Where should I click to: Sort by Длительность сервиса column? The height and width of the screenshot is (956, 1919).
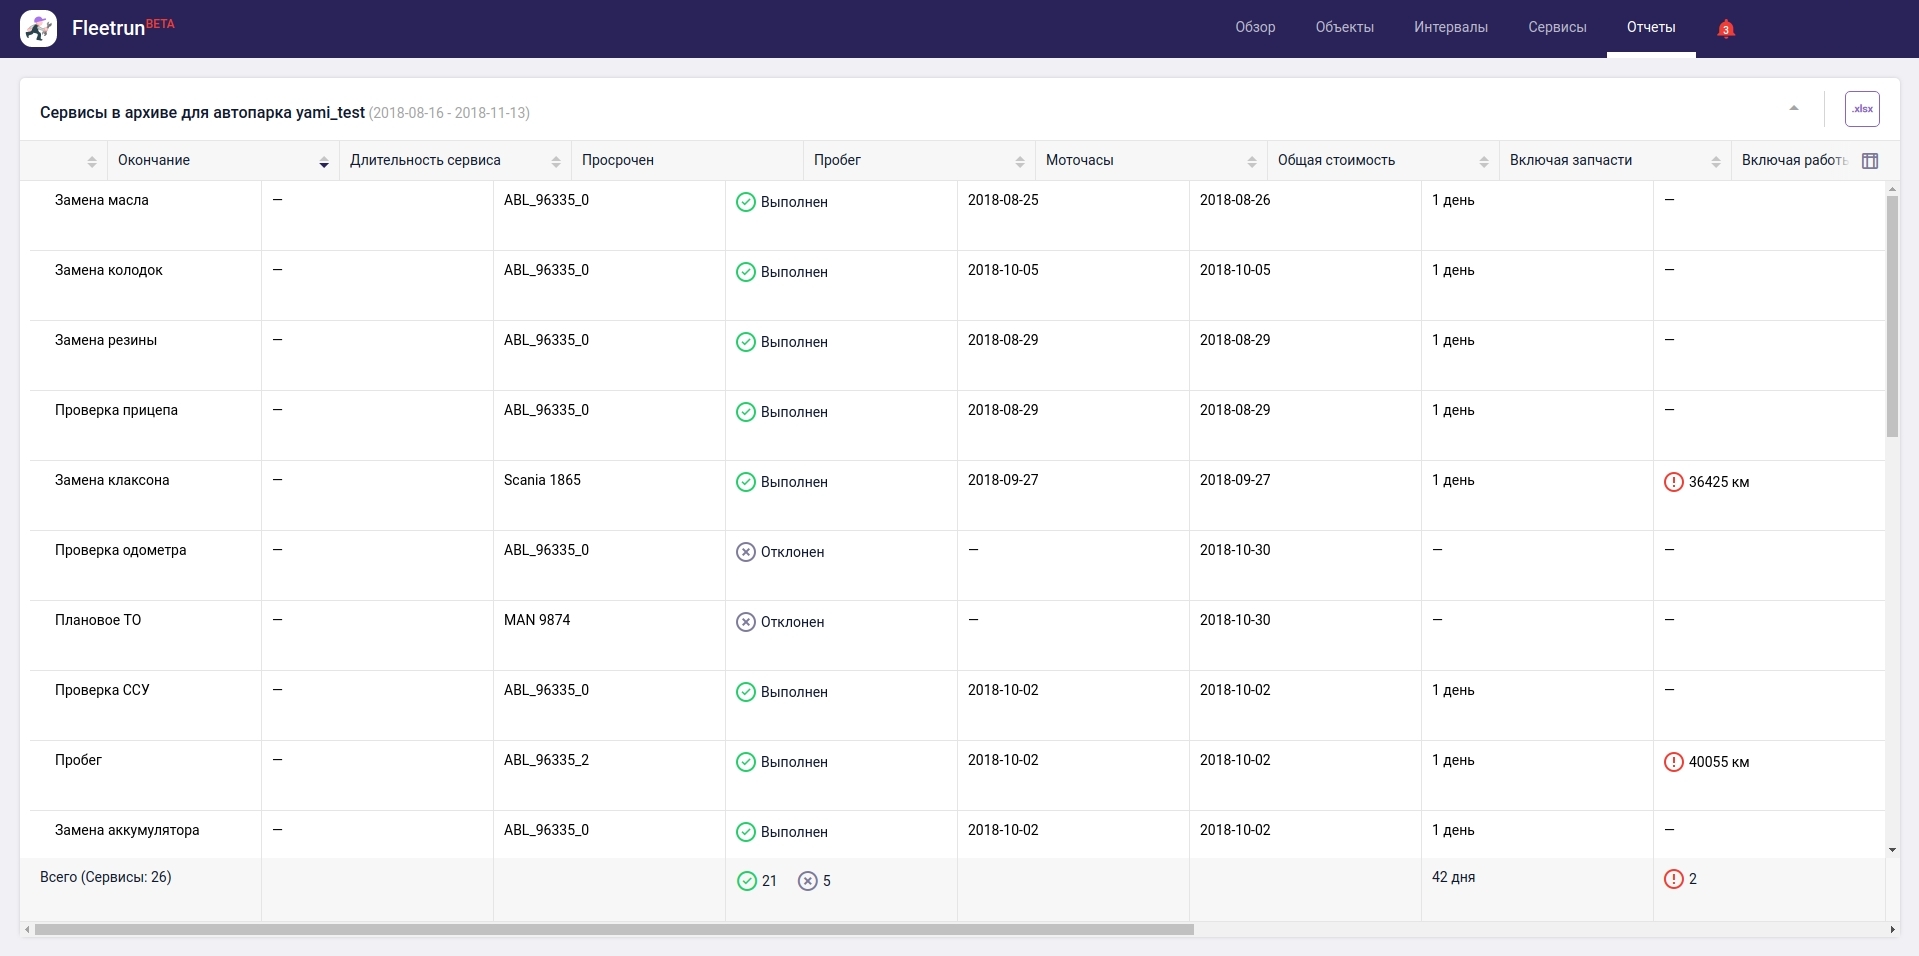(555, 162)
